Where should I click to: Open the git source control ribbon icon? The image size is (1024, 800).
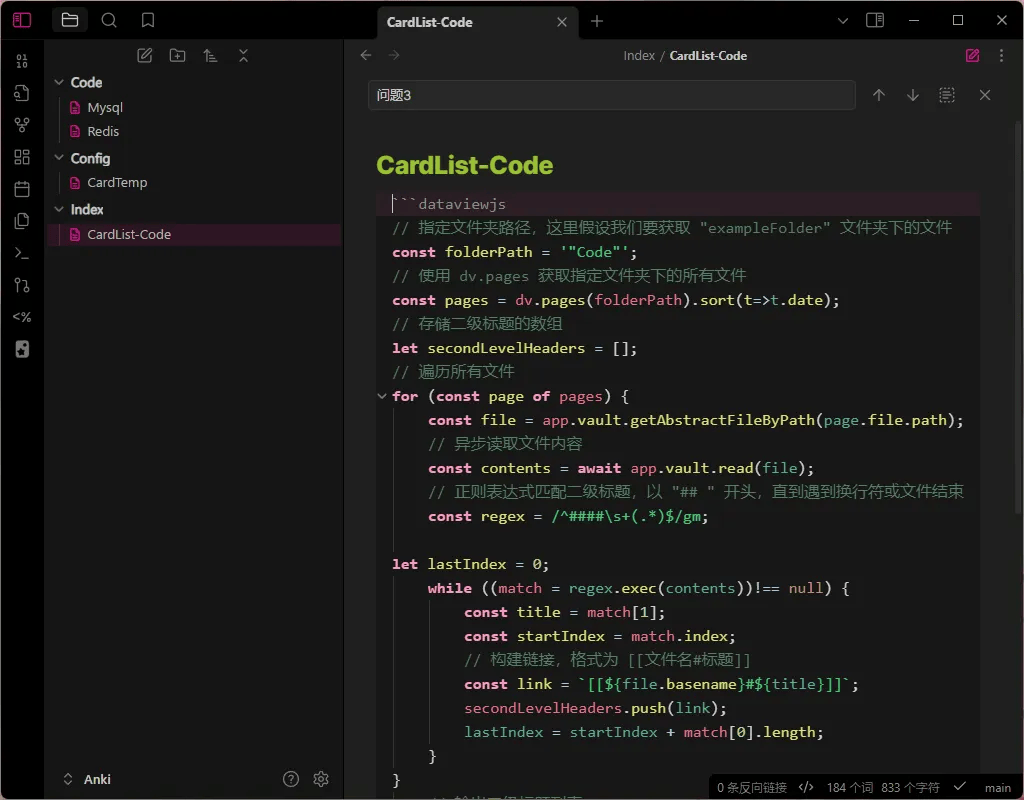[22, 285]
